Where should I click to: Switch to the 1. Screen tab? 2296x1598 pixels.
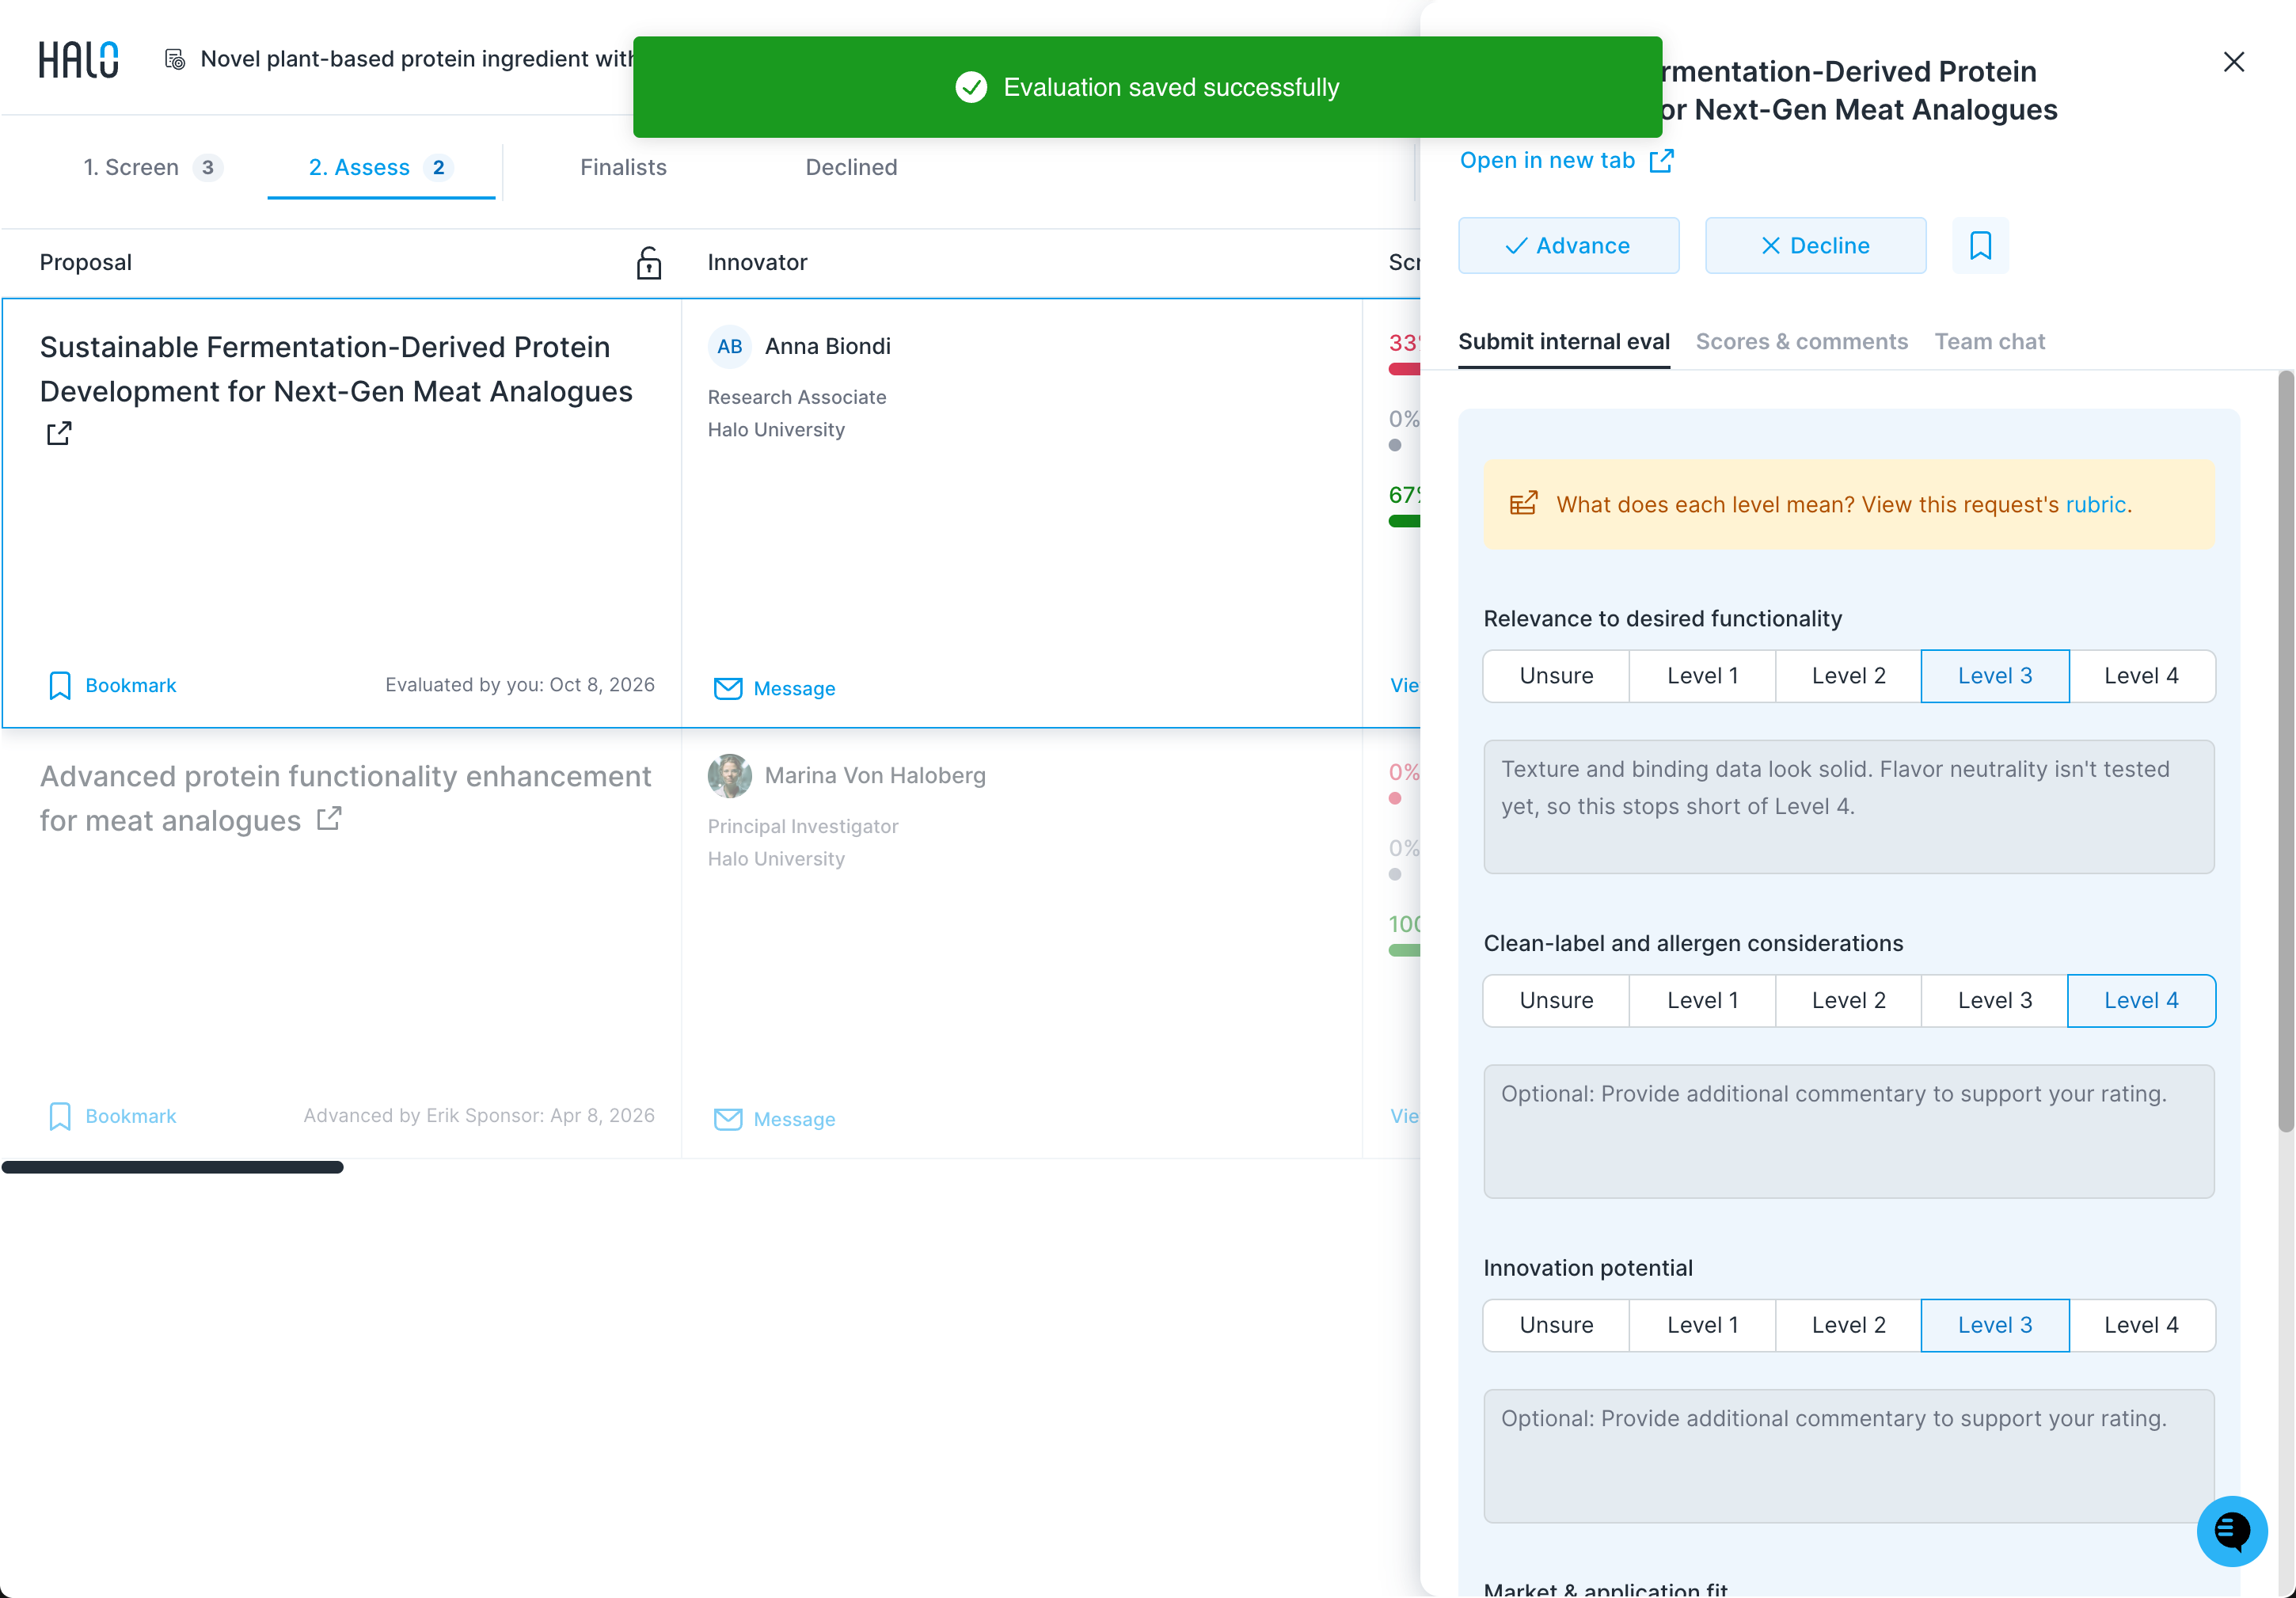point(152,168)
